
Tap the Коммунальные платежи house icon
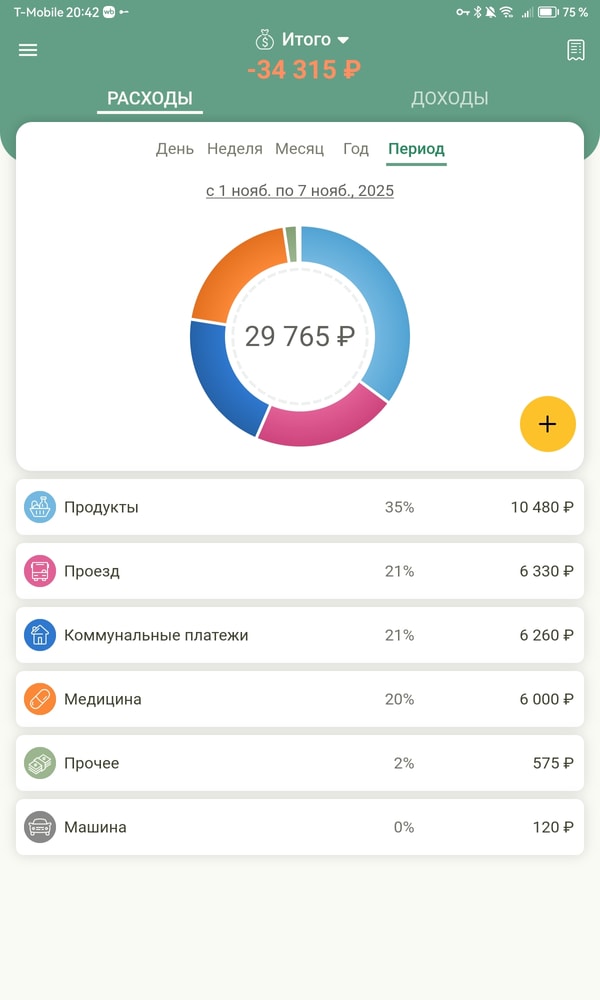point(40,635)
